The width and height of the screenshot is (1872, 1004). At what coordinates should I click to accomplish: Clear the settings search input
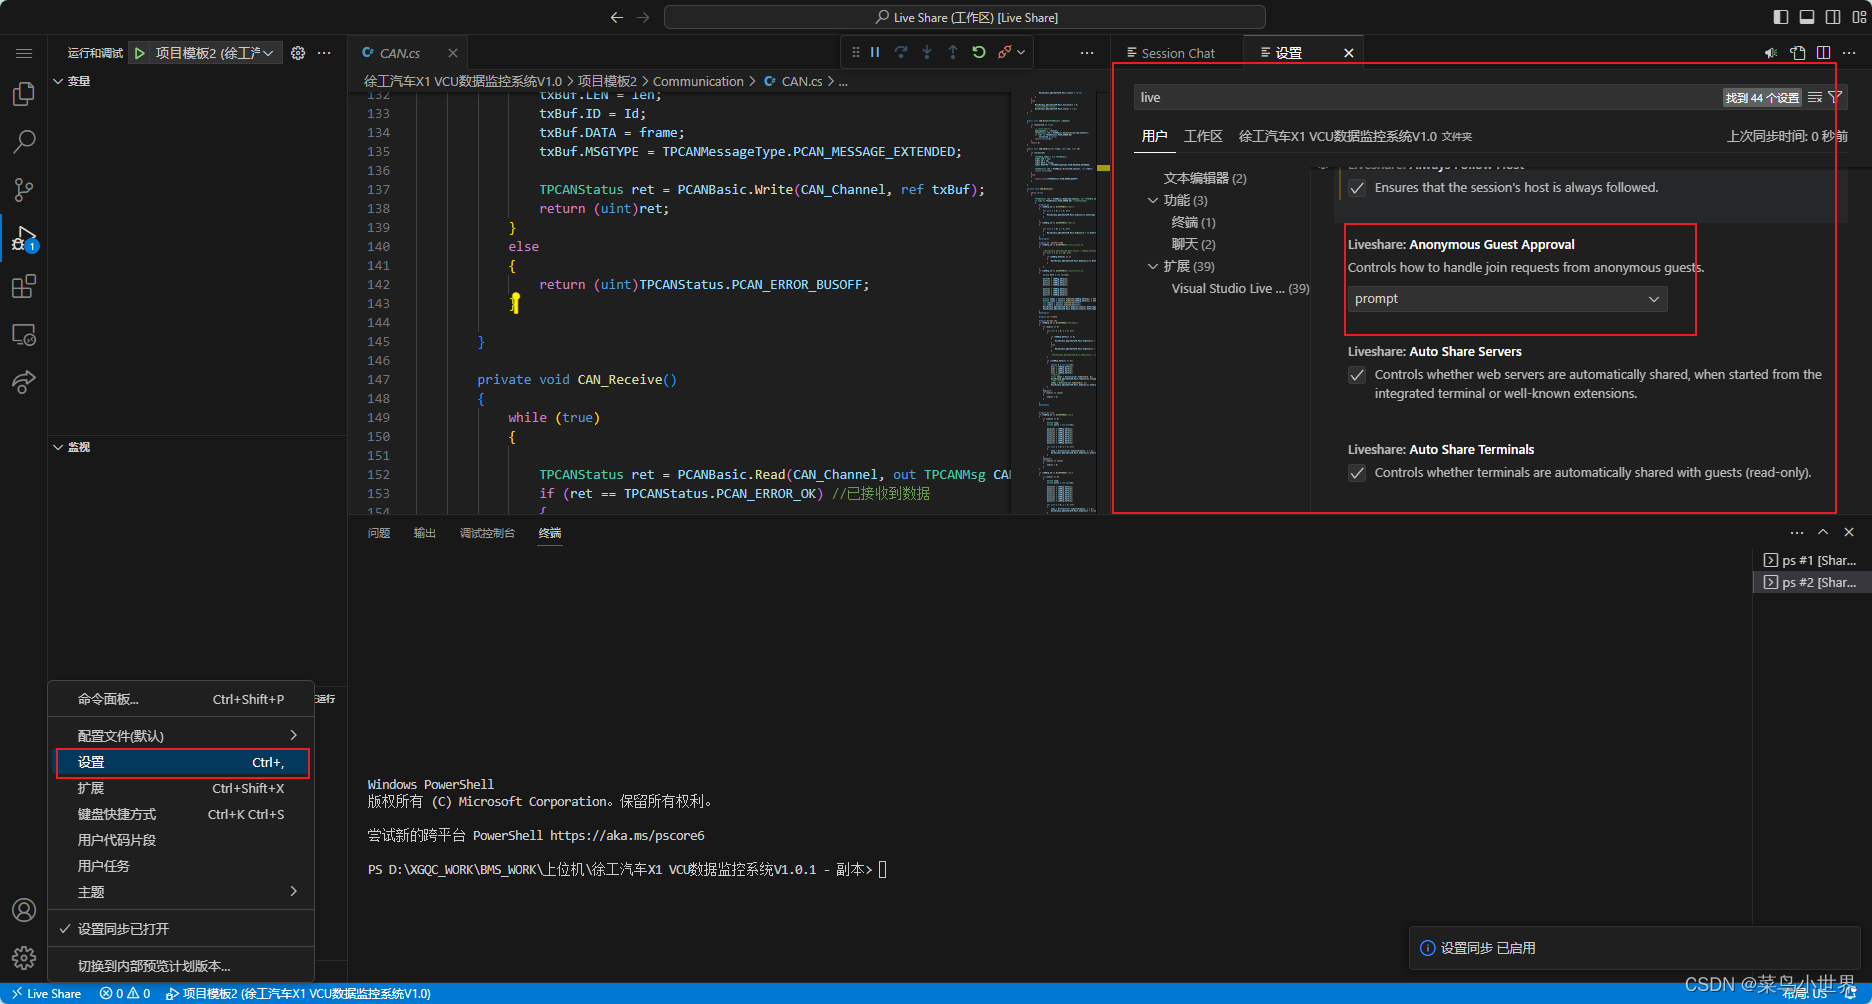click(x=1815, y=97)
